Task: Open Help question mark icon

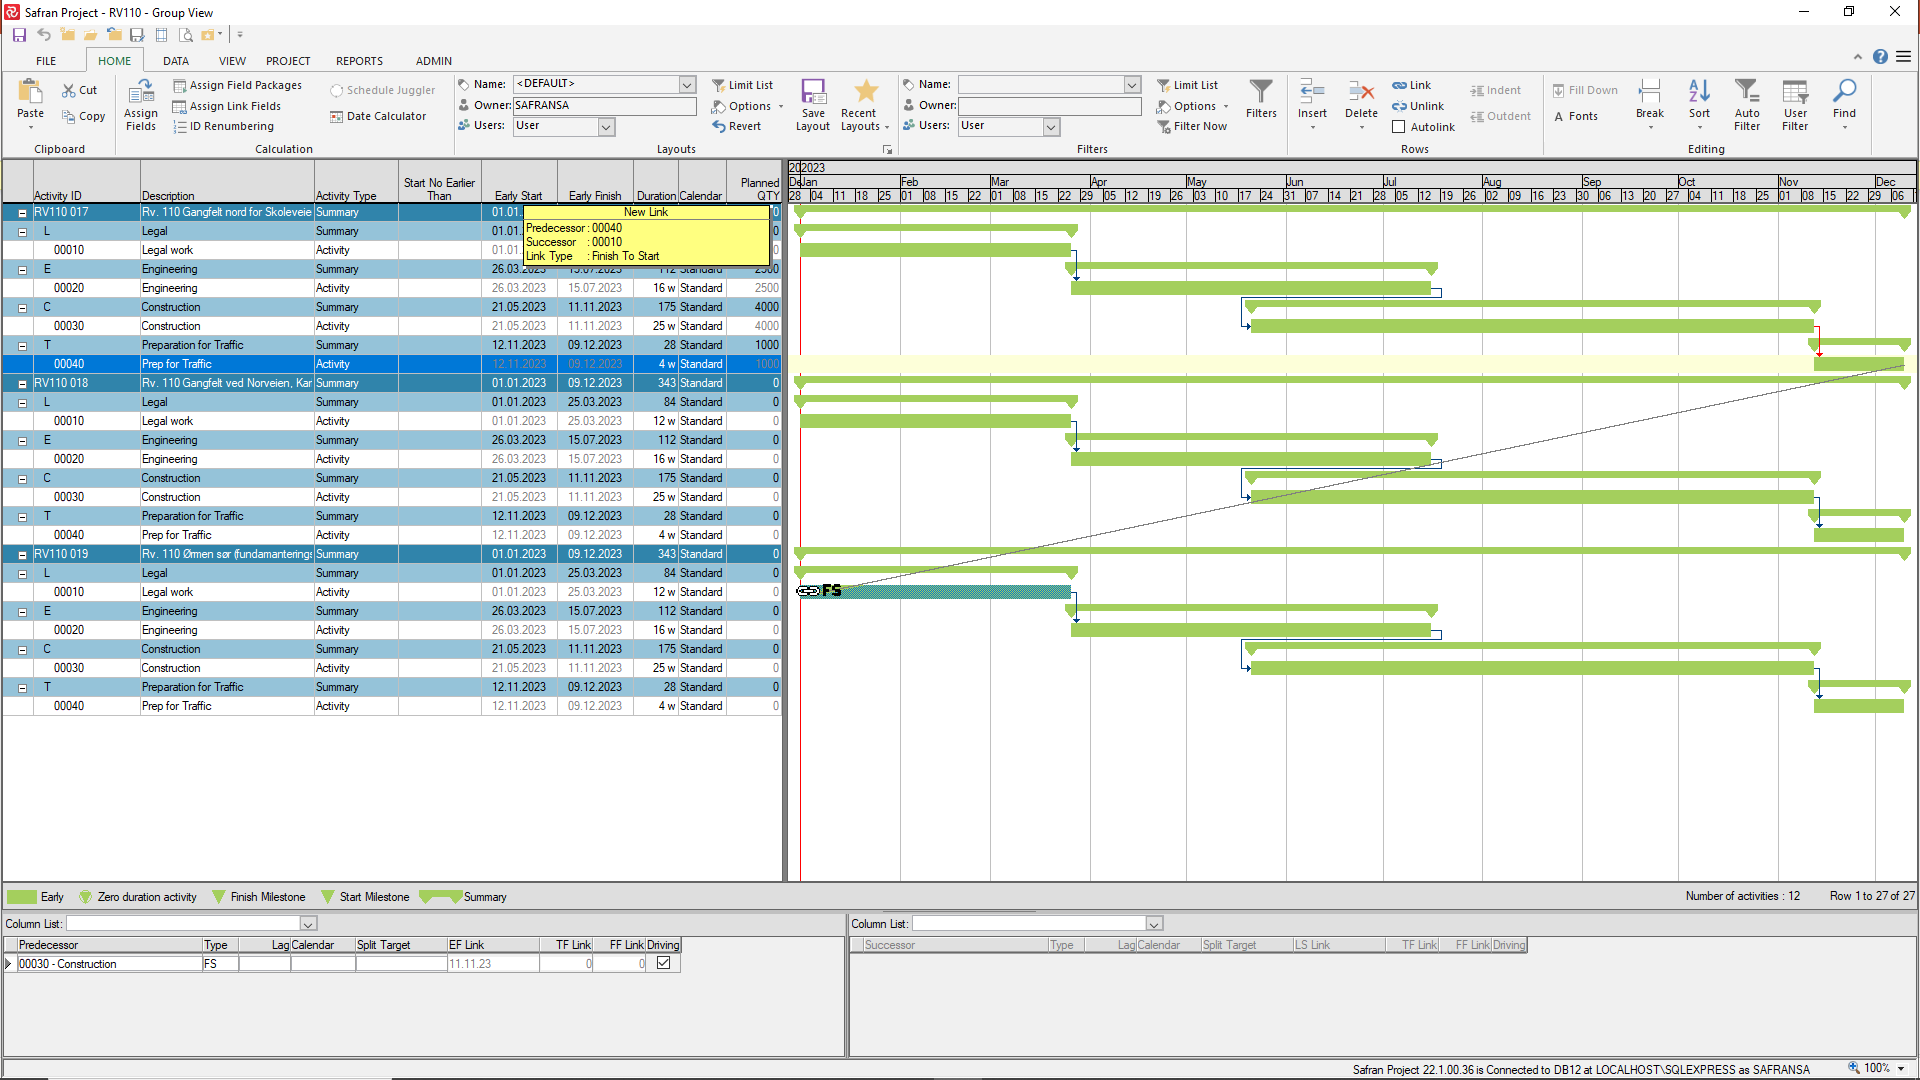Action: click(1880, 57)
